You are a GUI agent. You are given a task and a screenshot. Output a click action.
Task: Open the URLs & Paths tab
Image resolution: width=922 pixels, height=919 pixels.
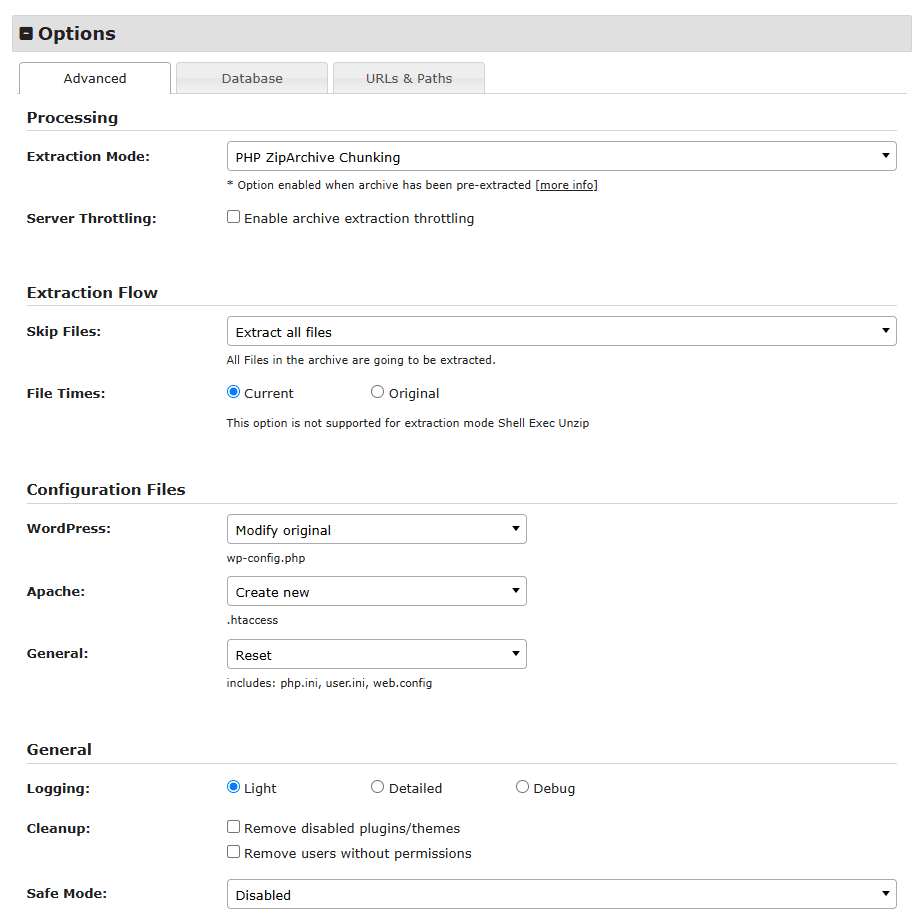[x=409, y=78]
